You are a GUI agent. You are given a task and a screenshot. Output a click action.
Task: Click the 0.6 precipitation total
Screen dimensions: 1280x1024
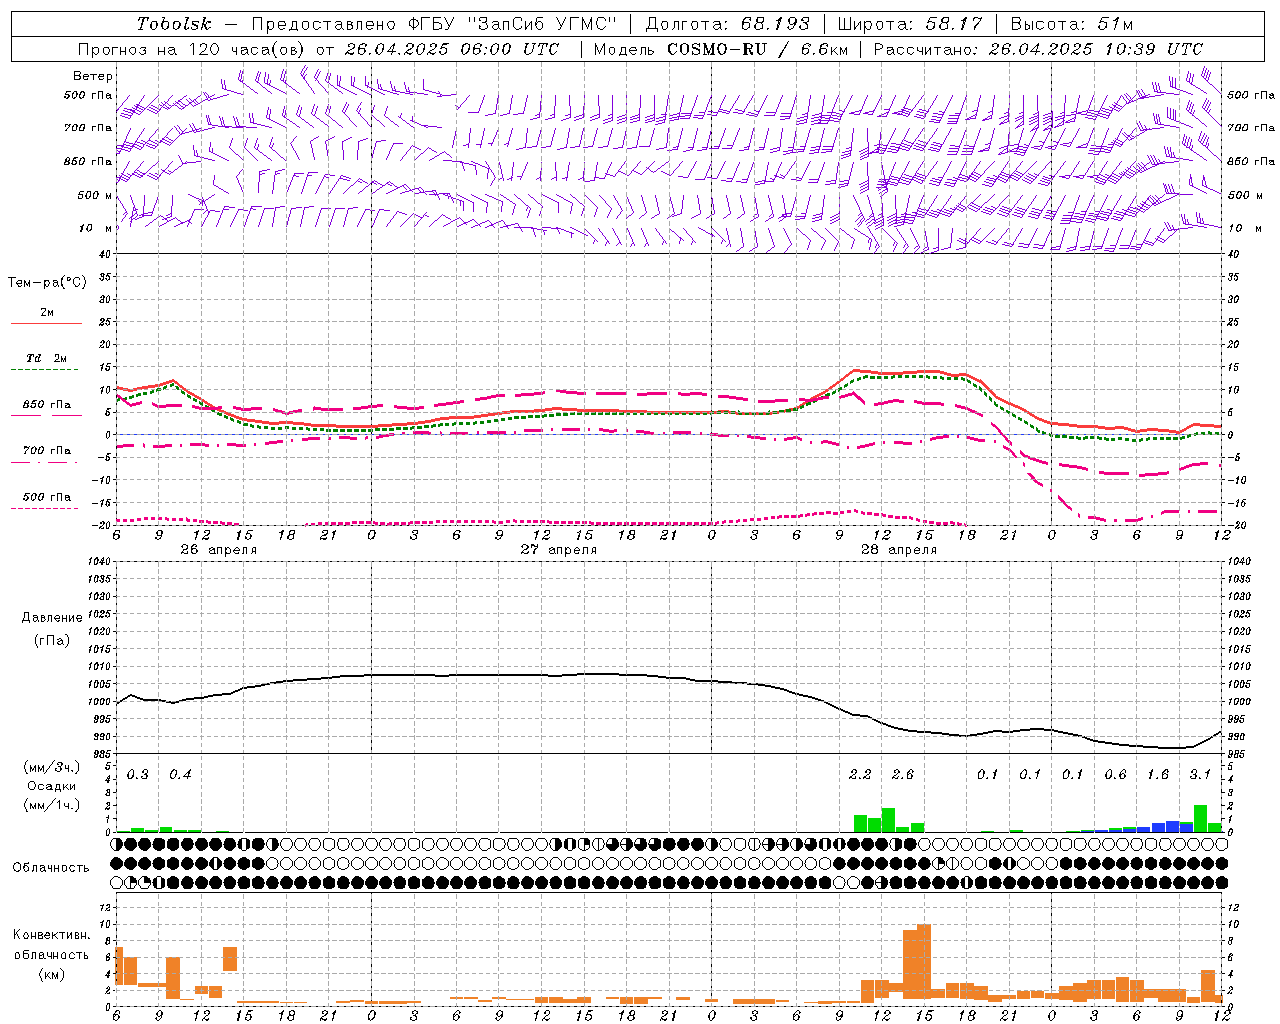tap(1115, 775)
